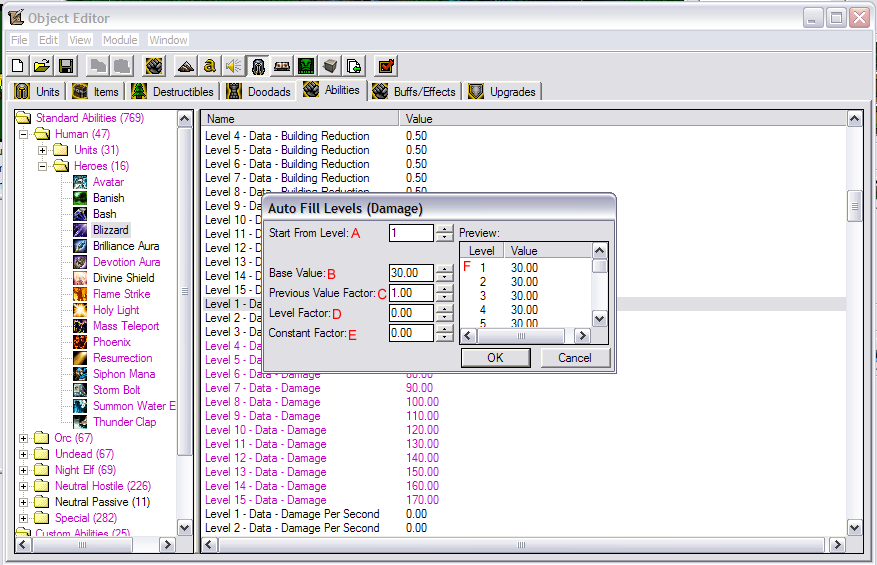This screenshot has width=877, height=565.
Task: Select the Holy Light ability icon
Action: point(80,310)
